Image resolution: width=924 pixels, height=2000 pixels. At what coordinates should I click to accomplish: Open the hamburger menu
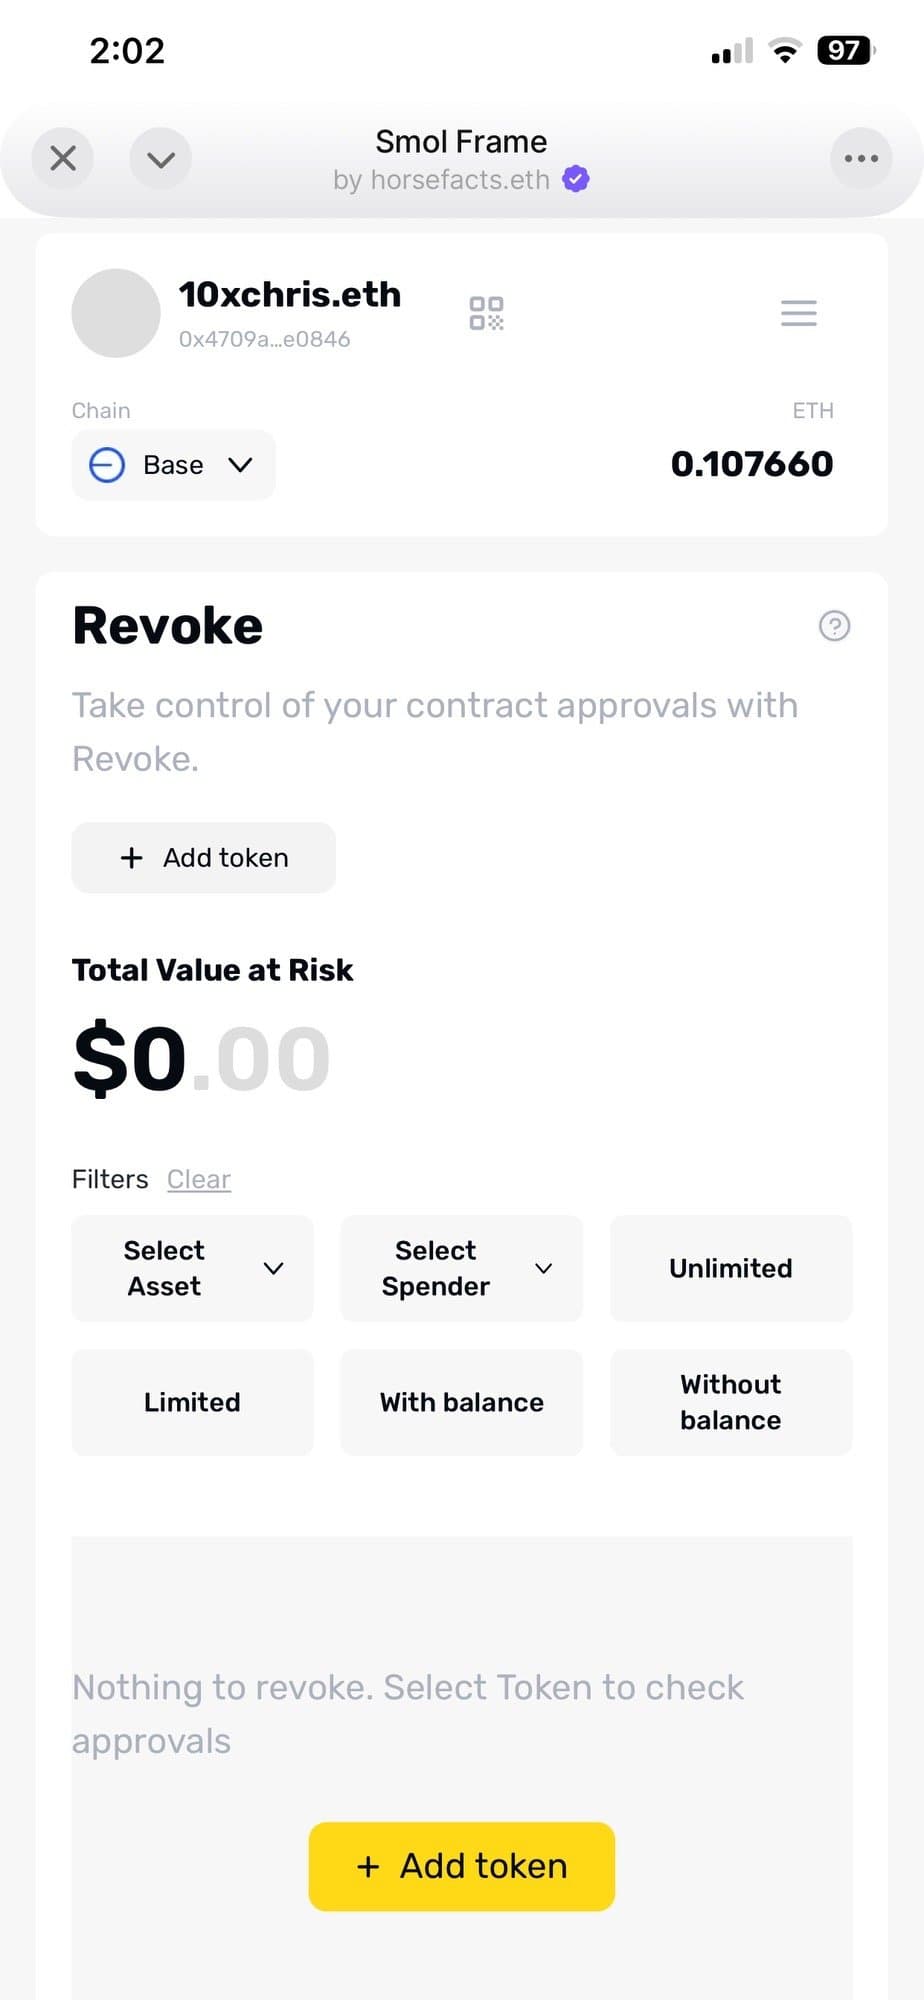tap(798, 313)
